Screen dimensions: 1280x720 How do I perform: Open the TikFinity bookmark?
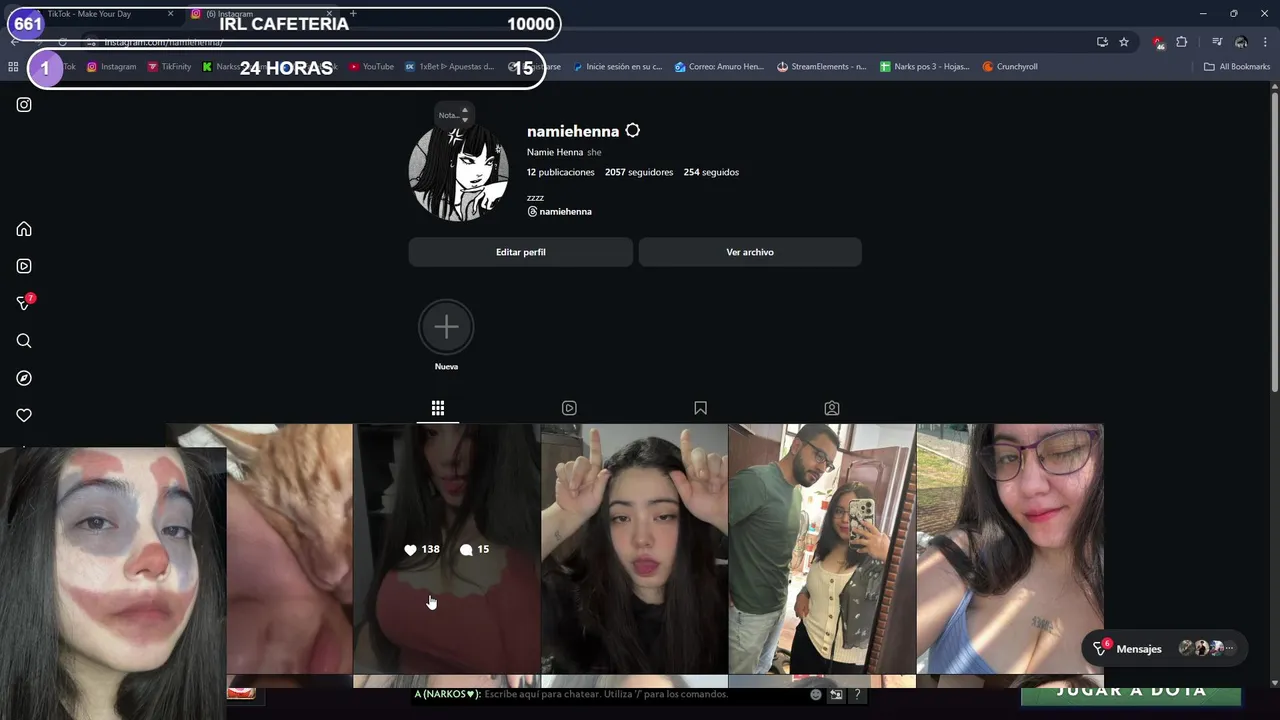tap(169, 67)
